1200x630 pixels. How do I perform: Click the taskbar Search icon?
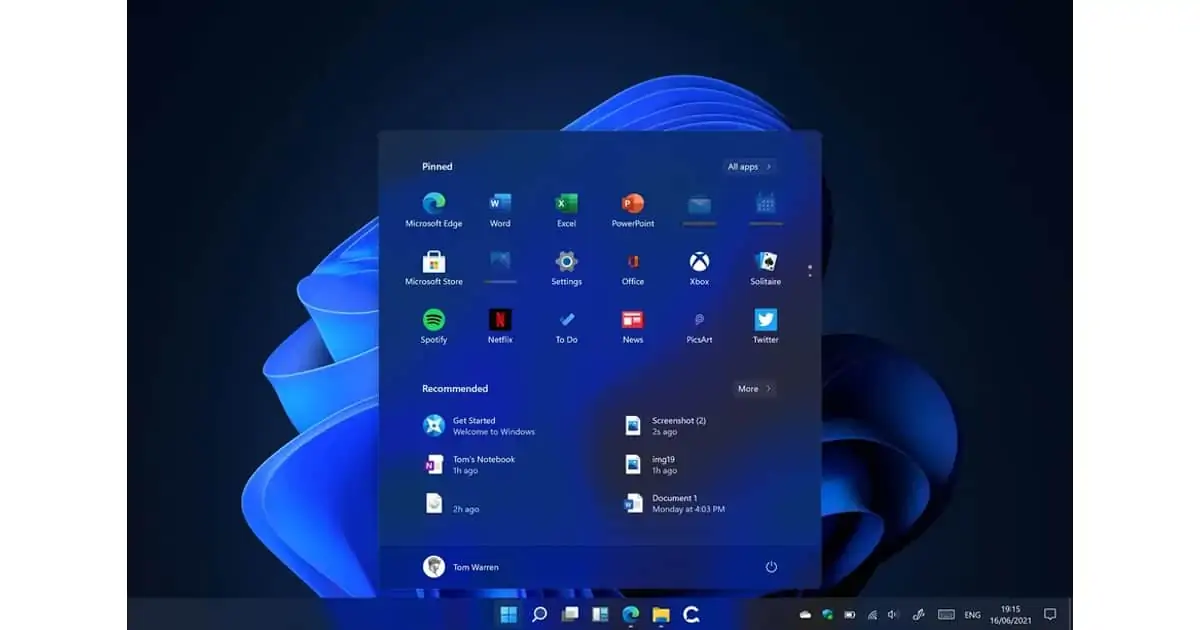pyautogui.click(x=539, y=614)
